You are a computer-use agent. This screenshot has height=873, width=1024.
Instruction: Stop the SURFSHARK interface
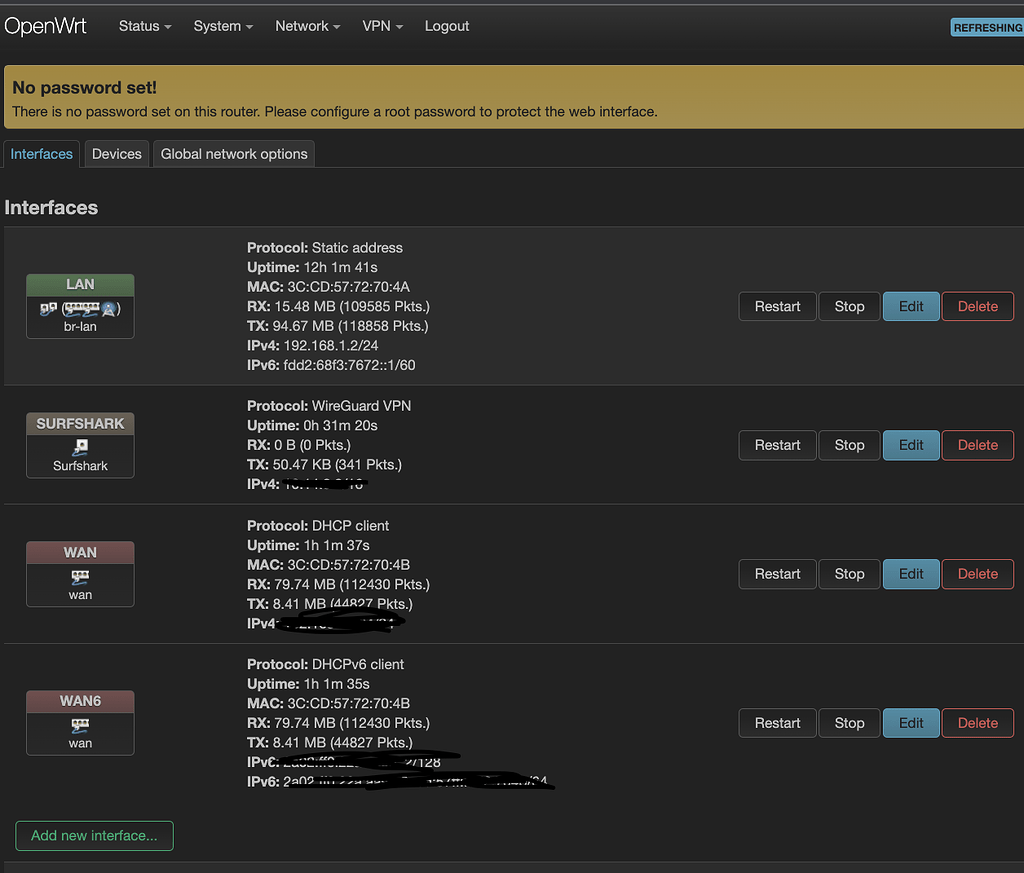(x=849, y=445)
